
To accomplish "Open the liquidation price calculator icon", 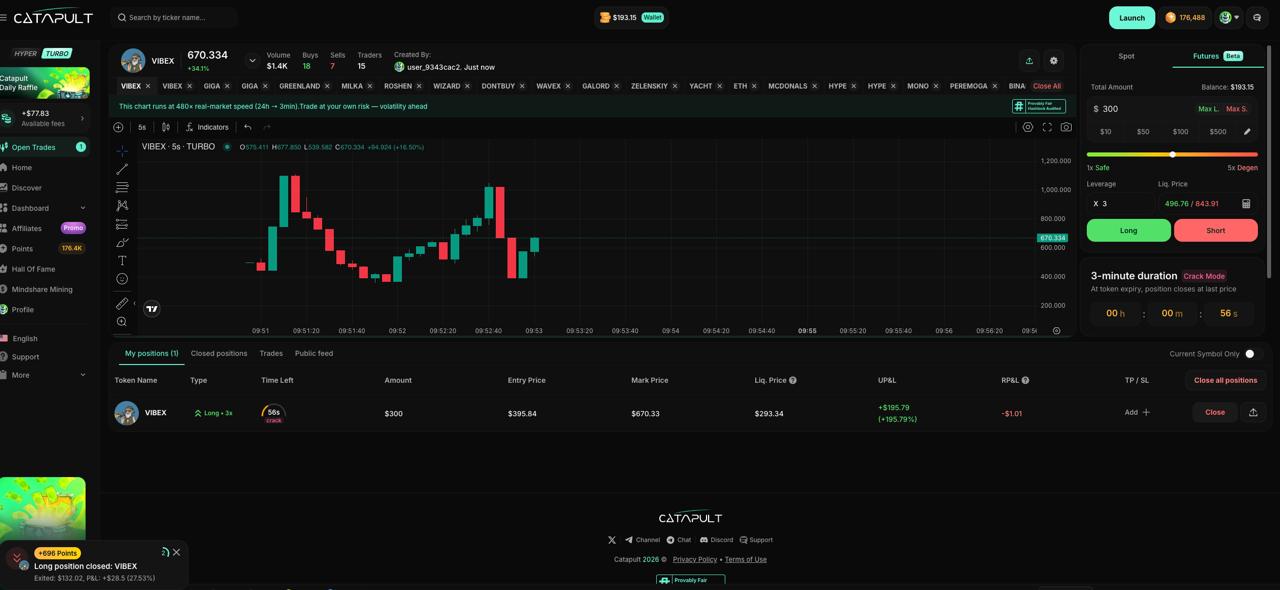I will [1246, 204].
